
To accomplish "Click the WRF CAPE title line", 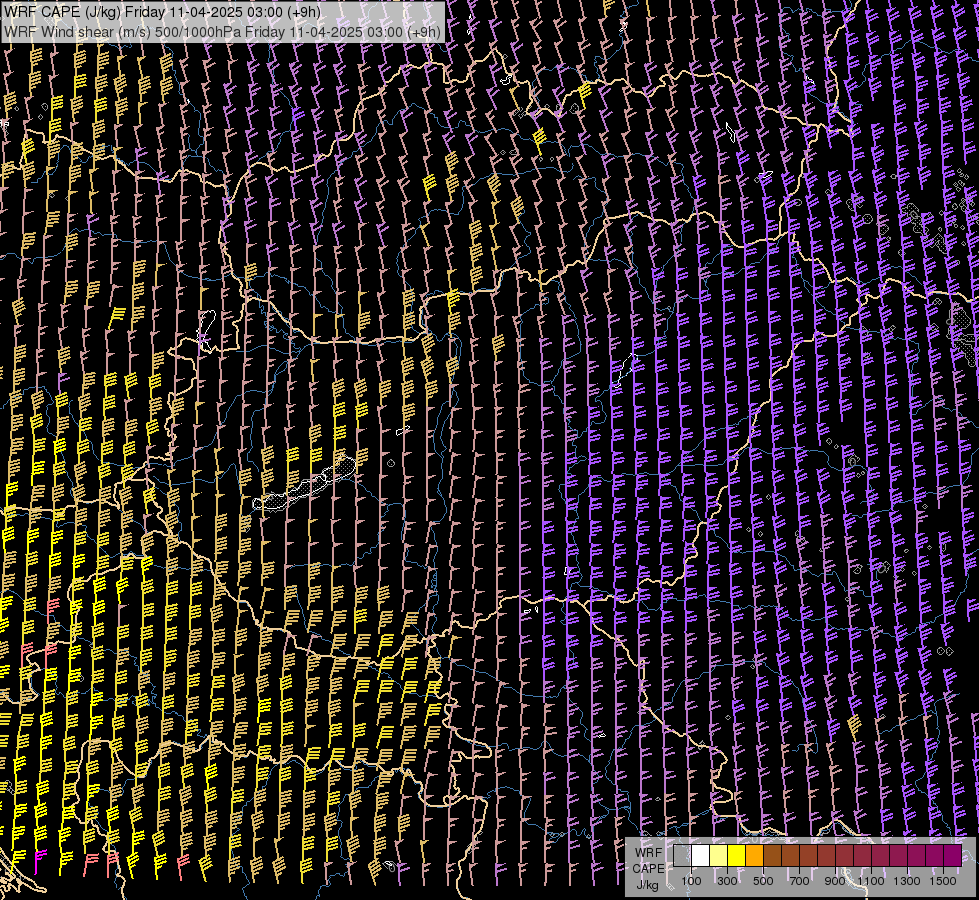I will pos(162,12).
